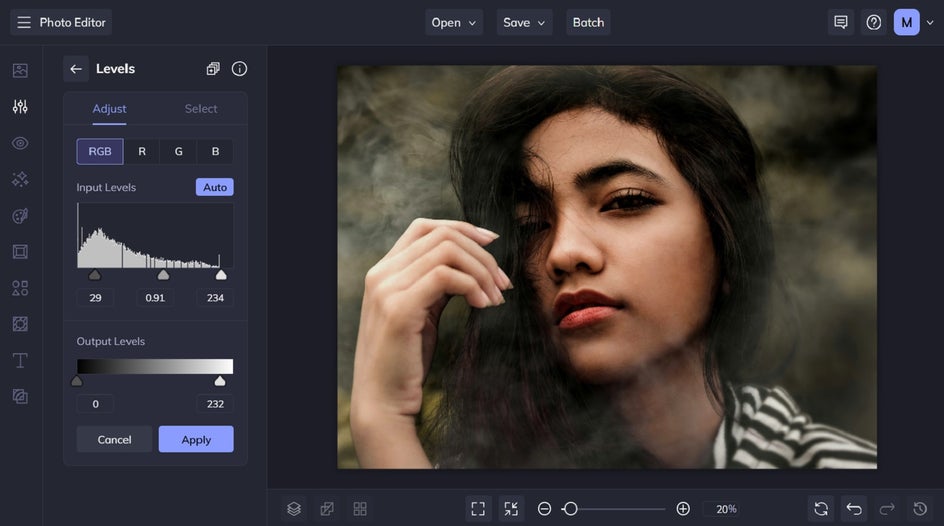Click the fit to screen icon
Image resolution: width=944 pixels, height=526 pixels.
(x=478, y=509)
